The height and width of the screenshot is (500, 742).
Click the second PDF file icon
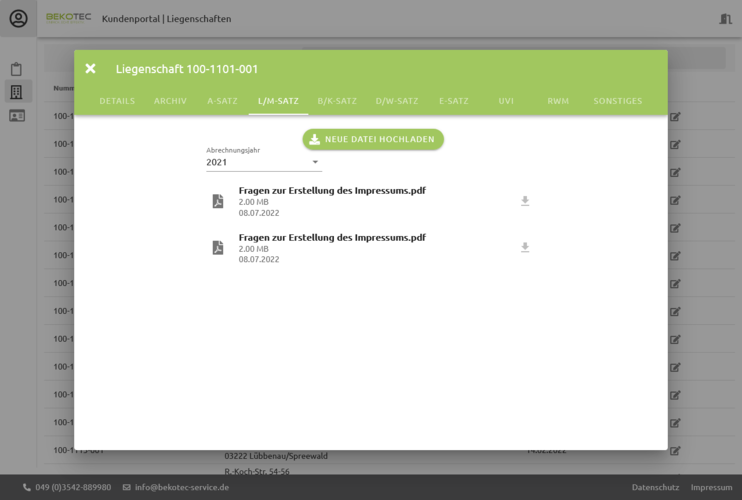coord(218,247)
